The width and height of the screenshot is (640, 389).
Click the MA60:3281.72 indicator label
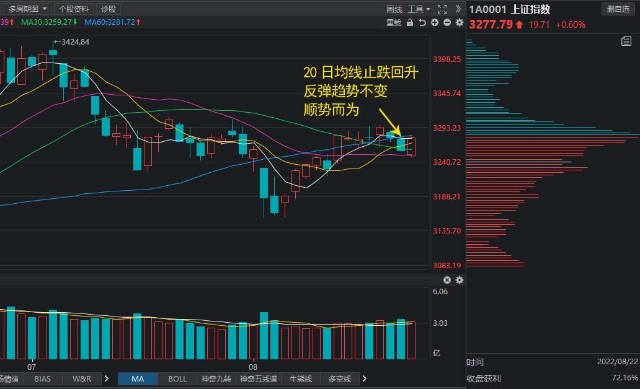click(112, 22)
